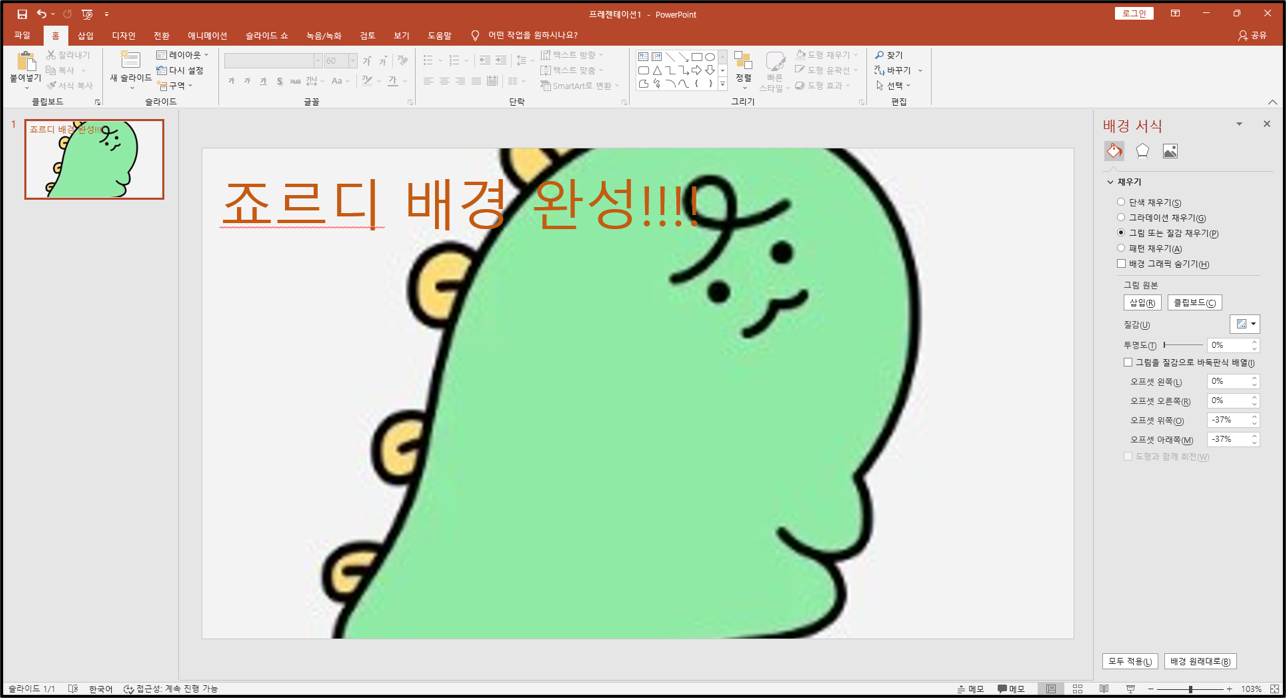Click the zoom slider in the status bar
The image size is (1286, 698).
1190,689
